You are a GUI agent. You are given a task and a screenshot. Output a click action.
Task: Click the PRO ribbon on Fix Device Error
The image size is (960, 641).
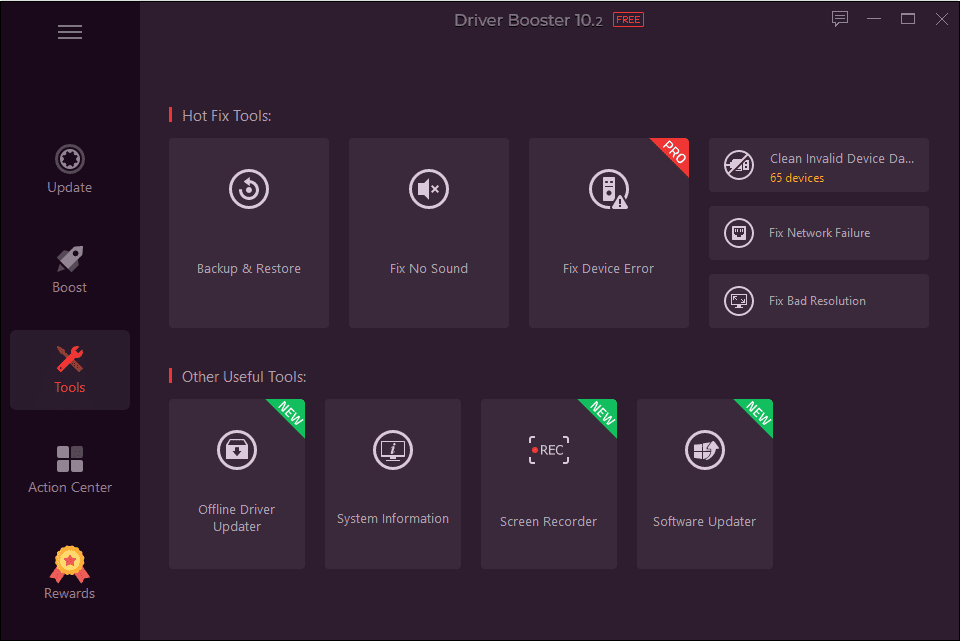pos(674,152)
